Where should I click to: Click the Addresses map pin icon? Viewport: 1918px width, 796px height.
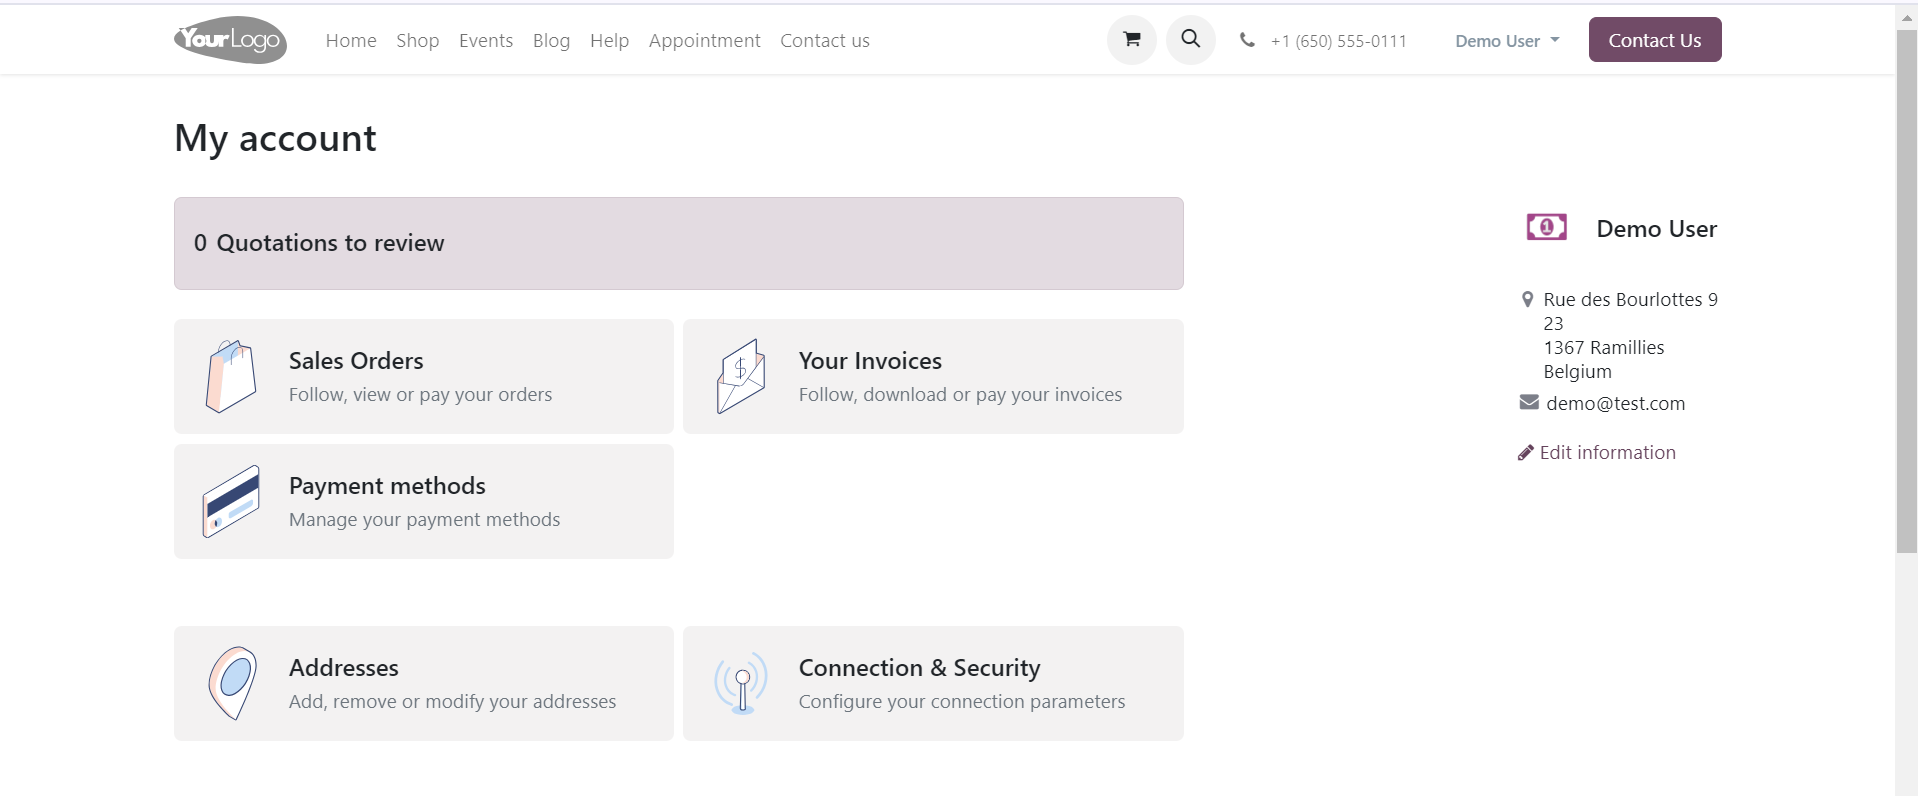[x=232, y=683]
